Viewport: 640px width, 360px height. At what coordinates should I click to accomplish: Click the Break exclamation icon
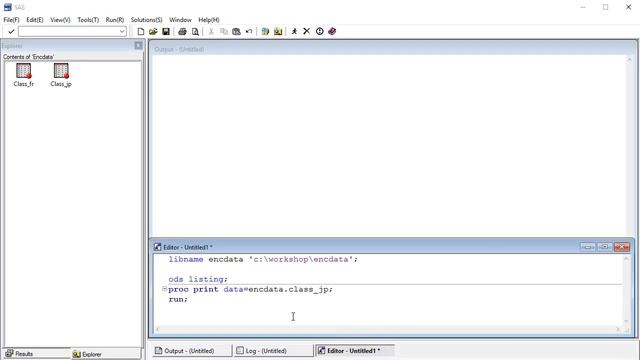click(320, 31)
